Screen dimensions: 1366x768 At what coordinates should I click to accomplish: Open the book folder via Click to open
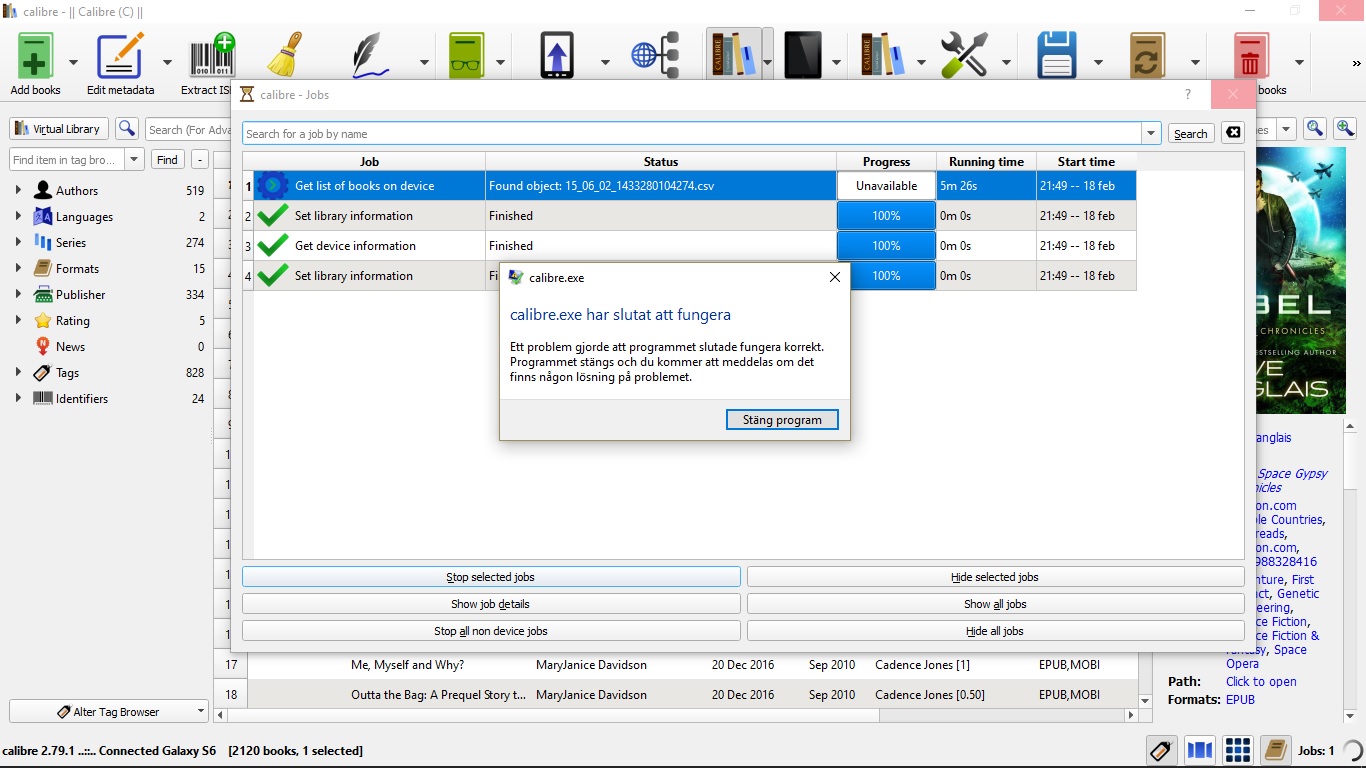(1261, 681)
